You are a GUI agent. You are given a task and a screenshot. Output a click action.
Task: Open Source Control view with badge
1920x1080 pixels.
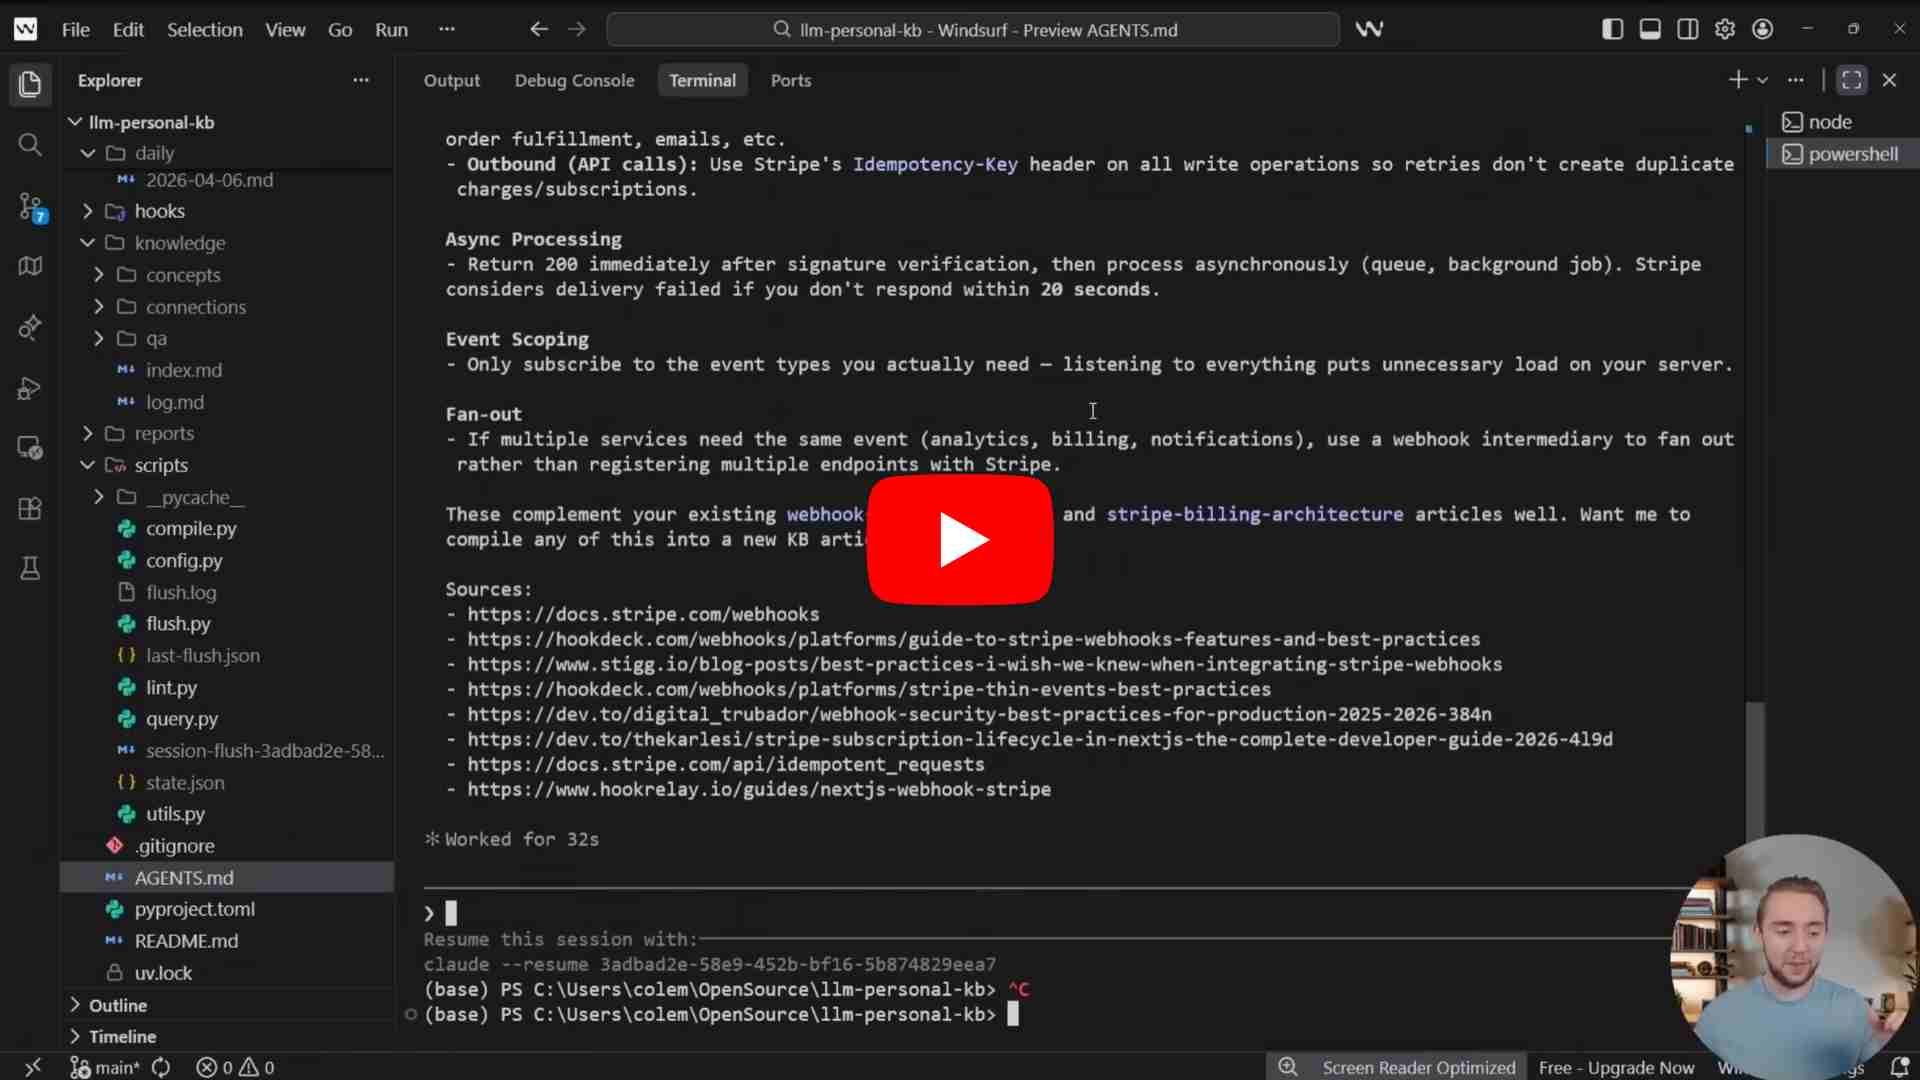point(30,207)
